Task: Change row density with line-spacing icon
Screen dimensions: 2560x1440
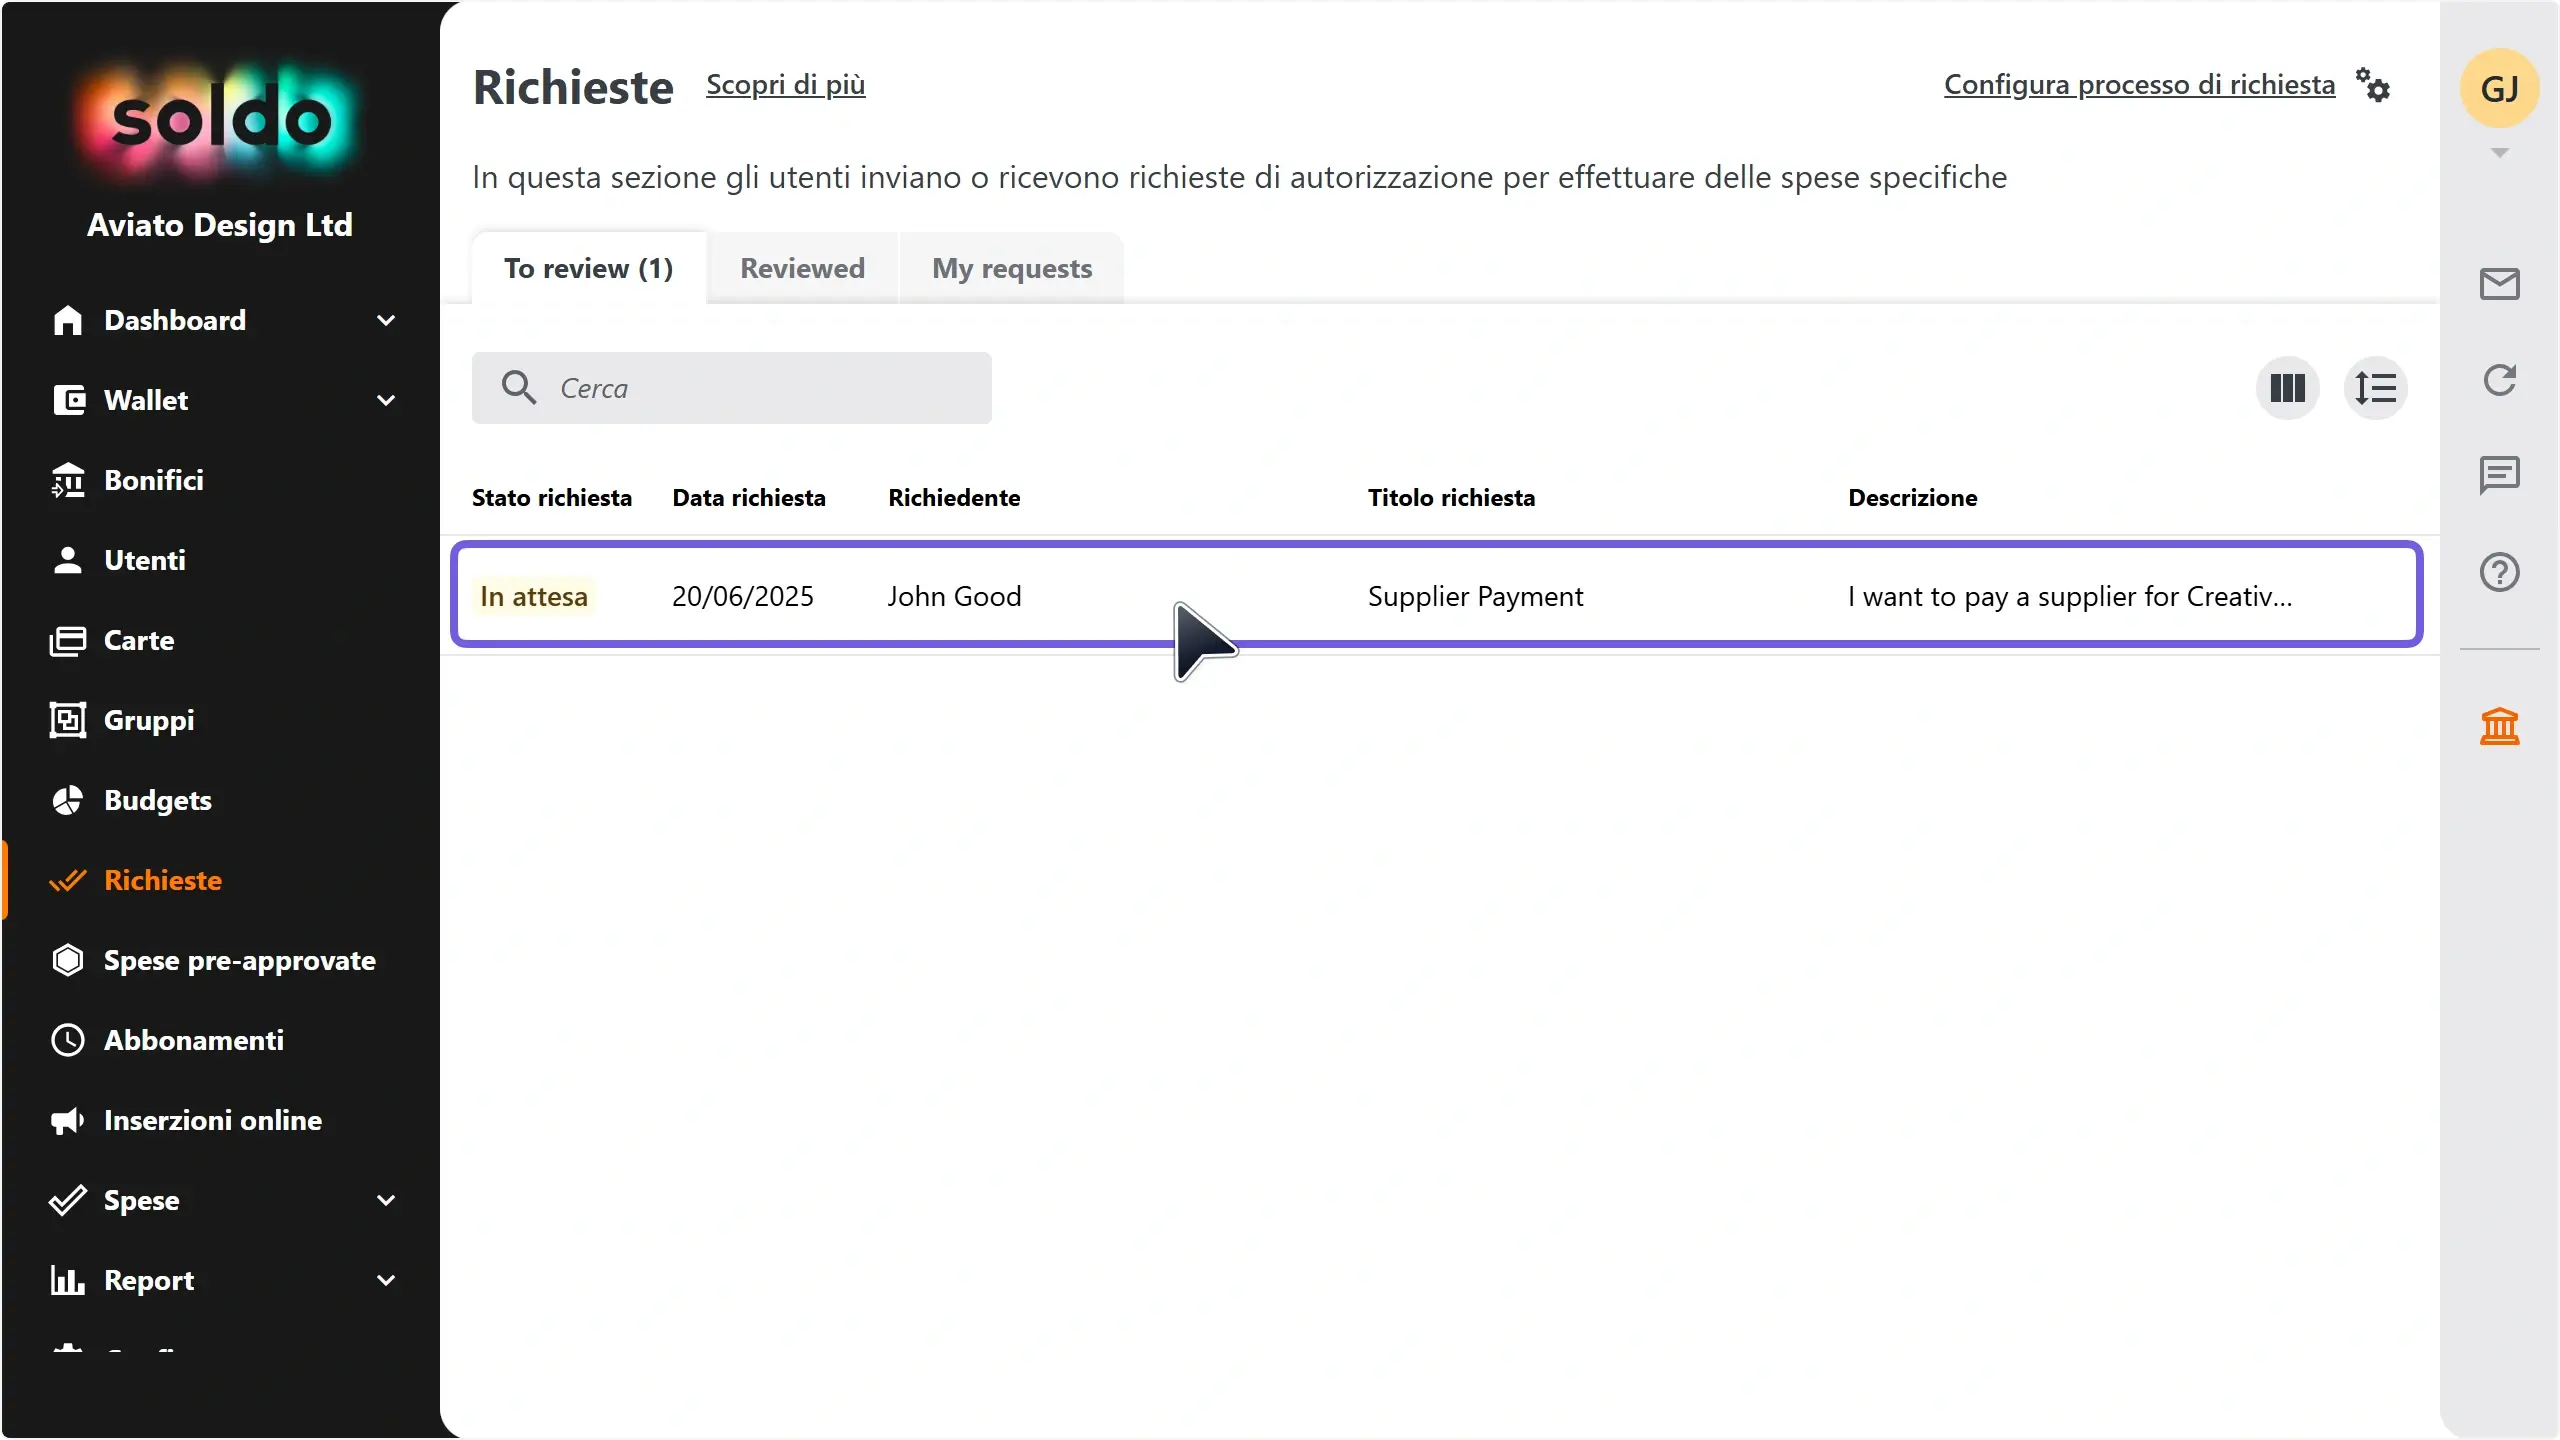Action: [2375, 388]
